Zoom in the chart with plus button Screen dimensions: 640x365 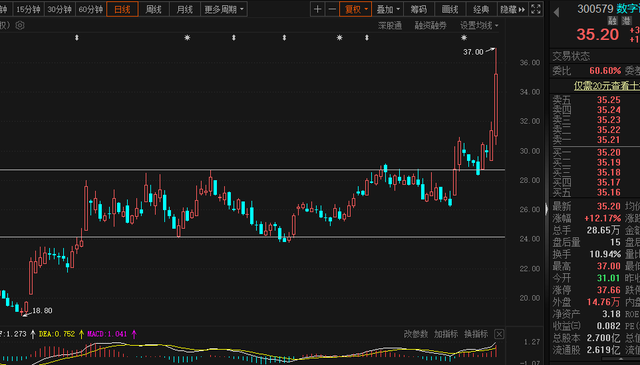317,9
